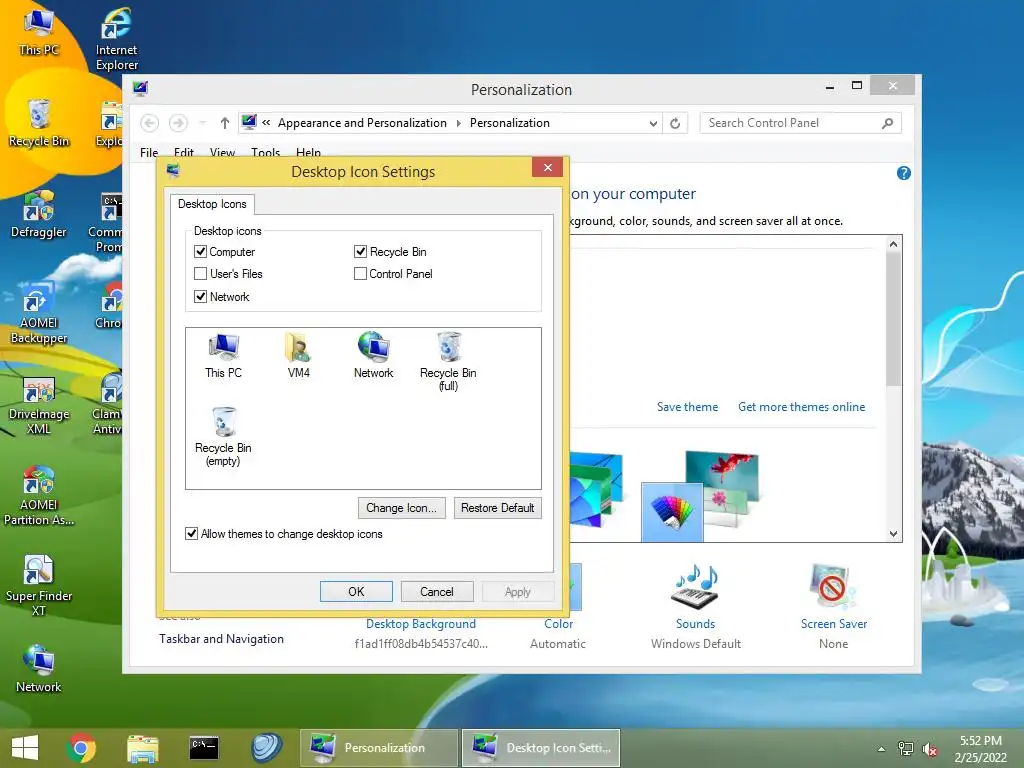Select the color swatch theme thumbnail
The height and width of the screenshot is (768, 1024).
click(672, 511)
